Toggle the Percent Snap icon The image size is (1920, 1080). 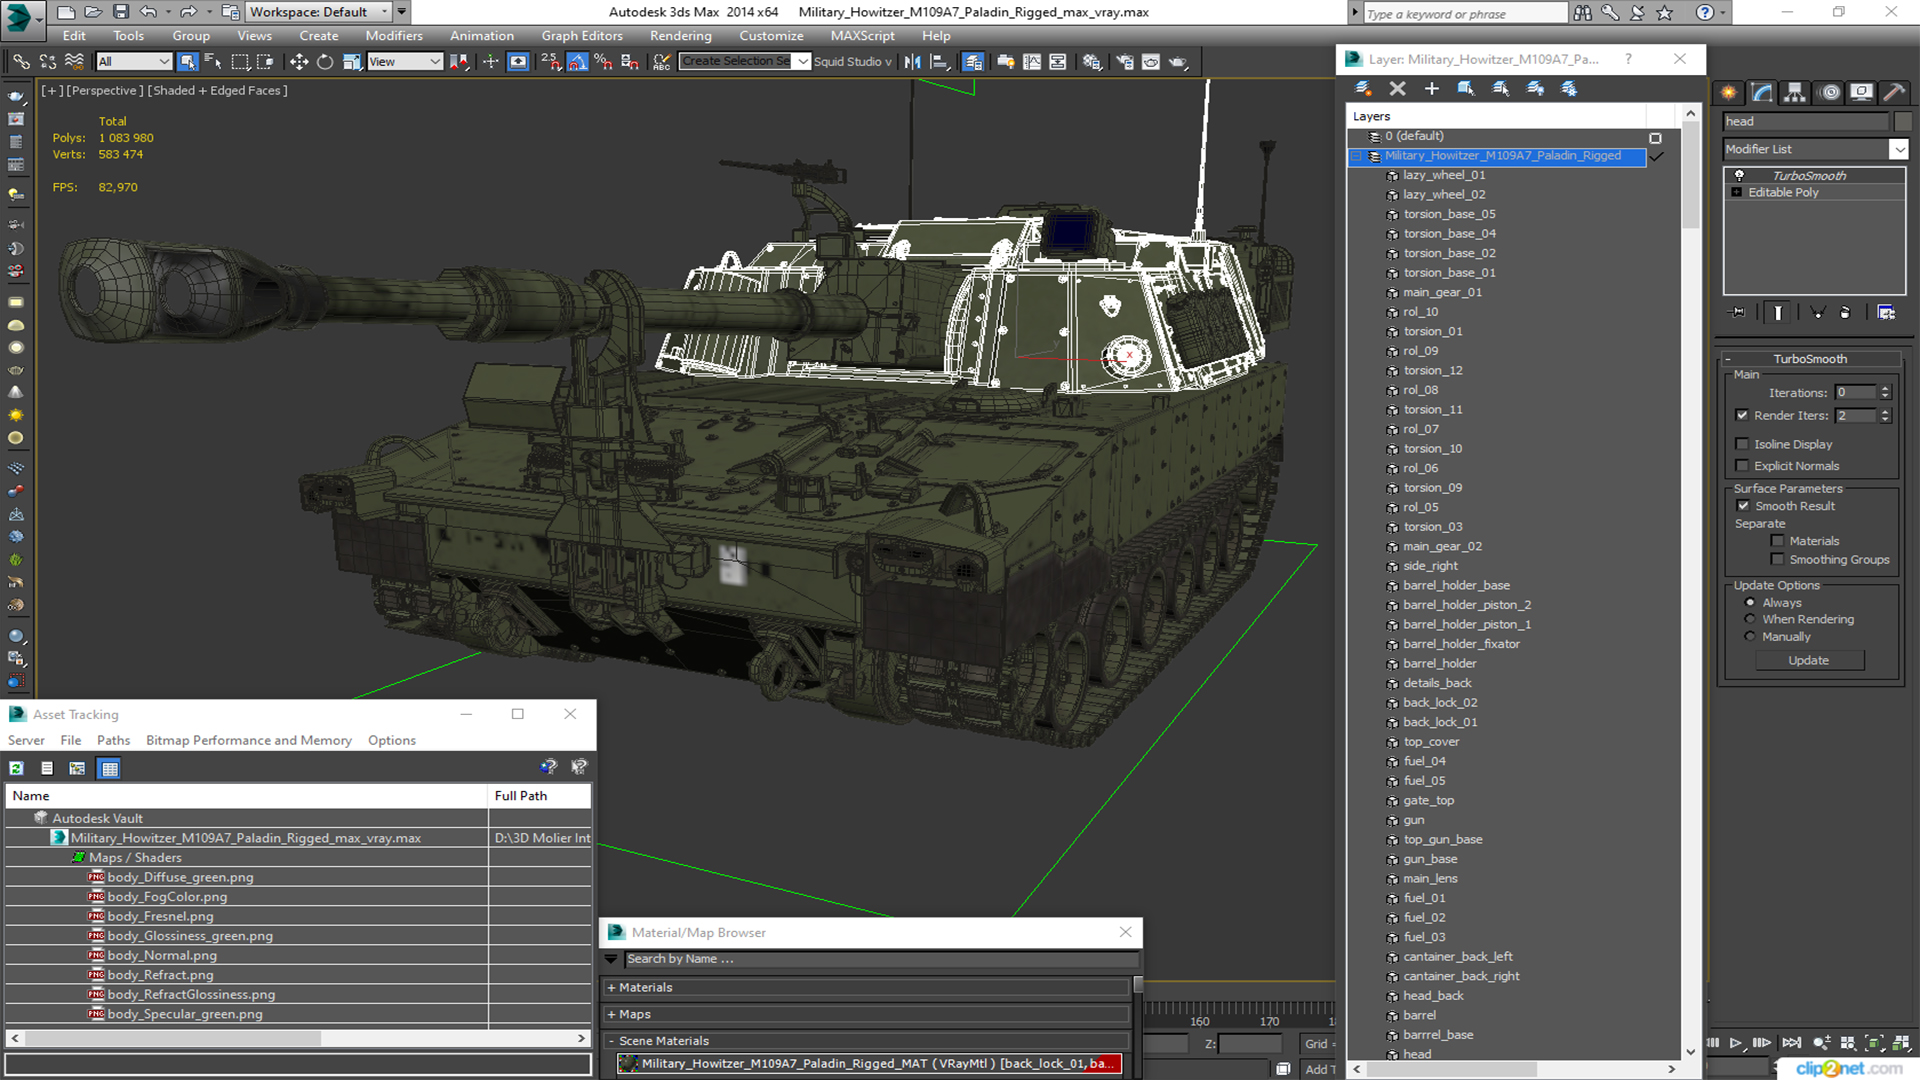(603, 62)
